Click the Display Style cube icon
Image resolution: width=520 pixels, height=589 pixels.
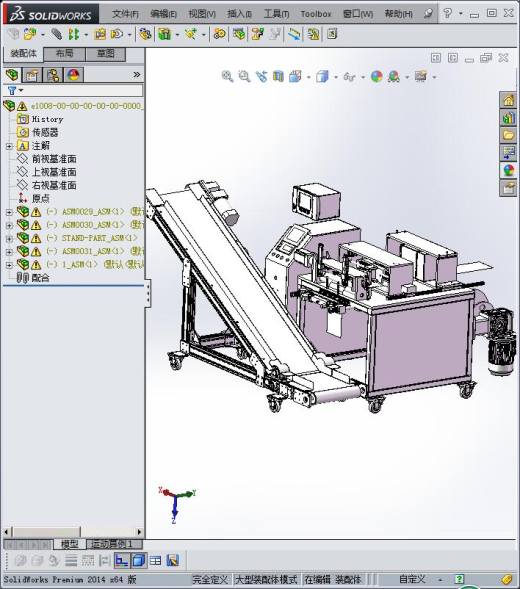(322, 77)
